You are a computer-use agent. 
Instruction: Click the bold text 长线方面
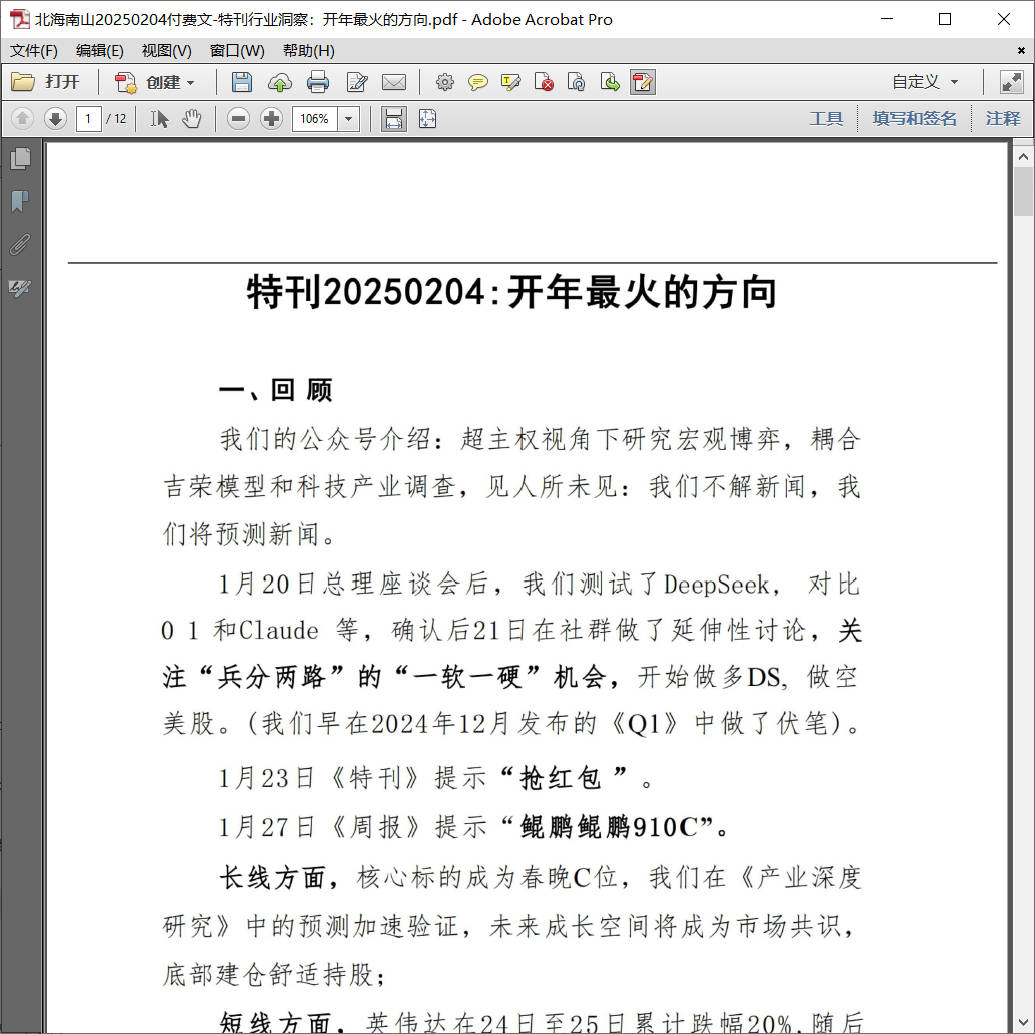click(271, 878)
